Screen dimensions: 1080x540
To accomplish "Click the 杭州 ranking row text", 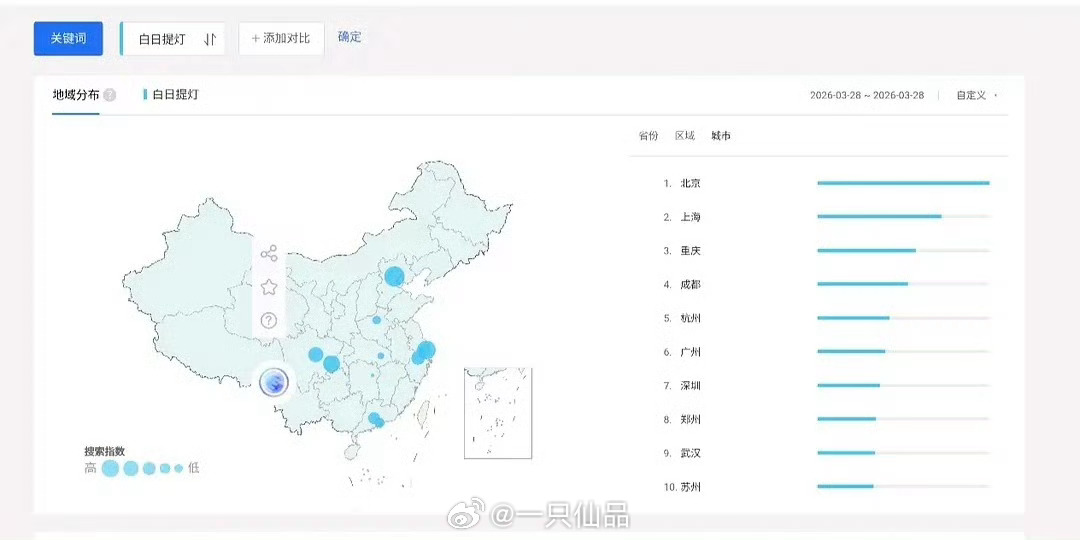I will (x=690, y=318).
